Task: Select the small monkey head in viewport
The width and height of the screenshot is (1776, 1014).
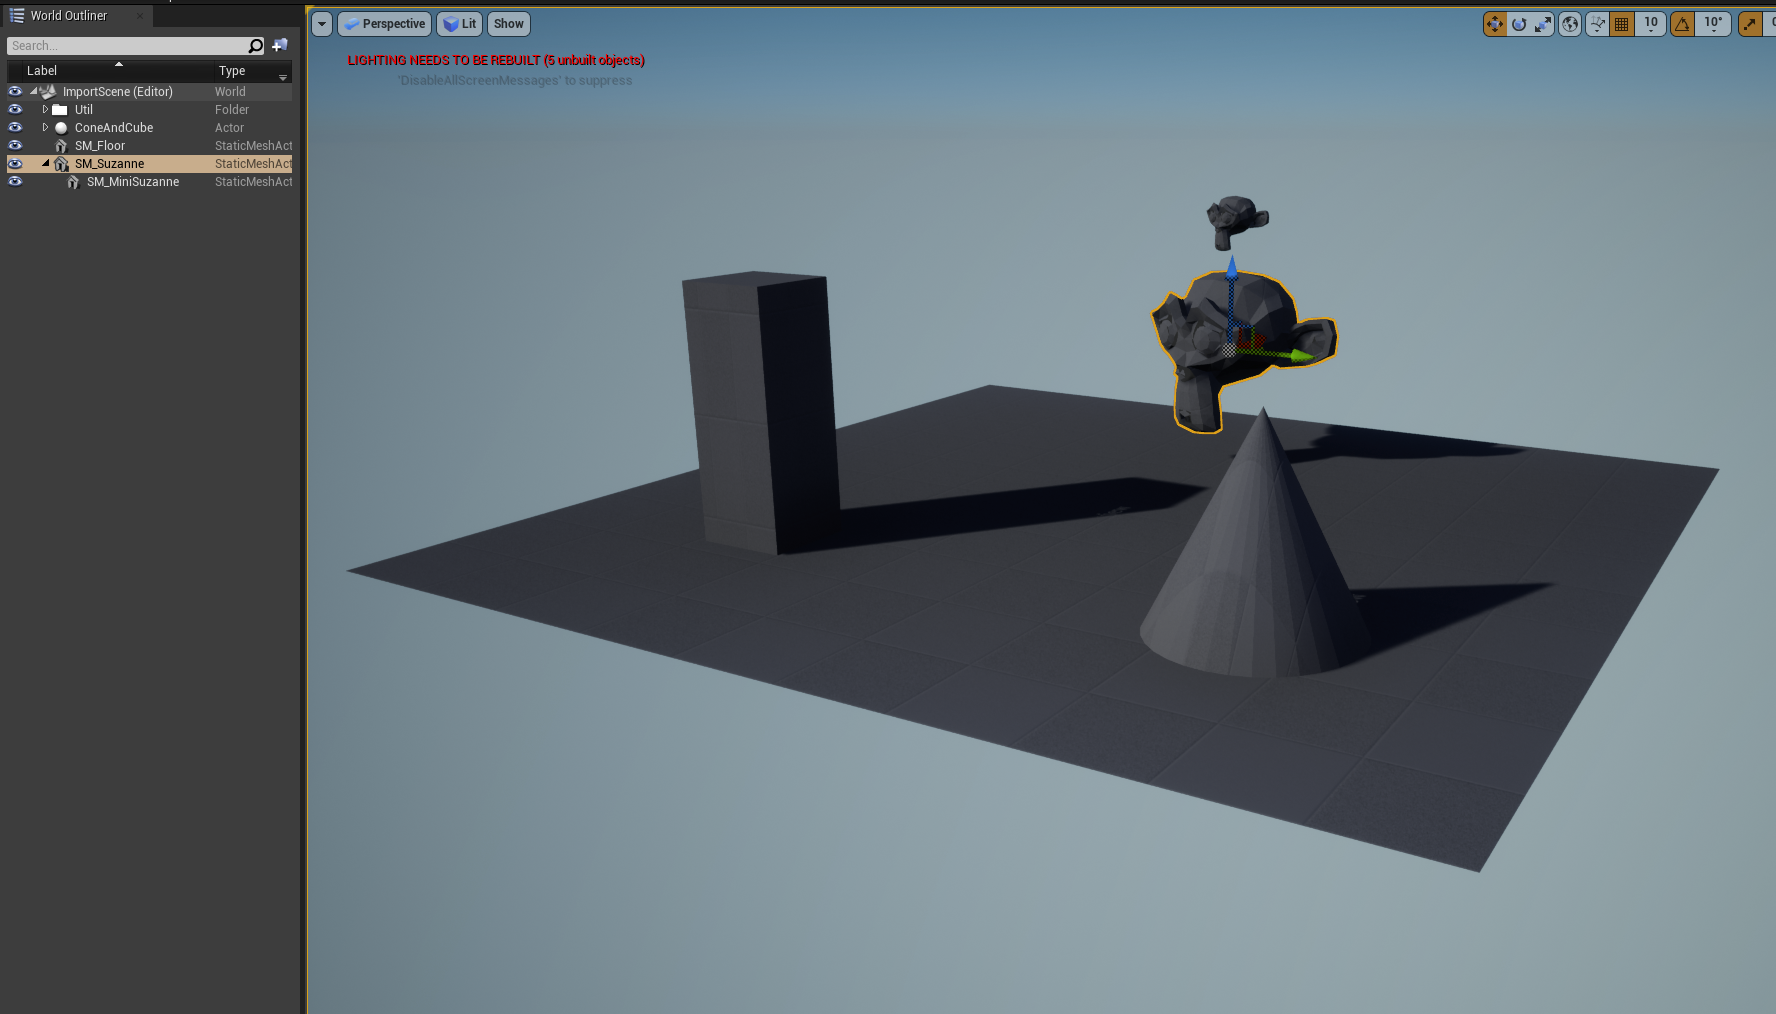Action: tap(1236, 222)
